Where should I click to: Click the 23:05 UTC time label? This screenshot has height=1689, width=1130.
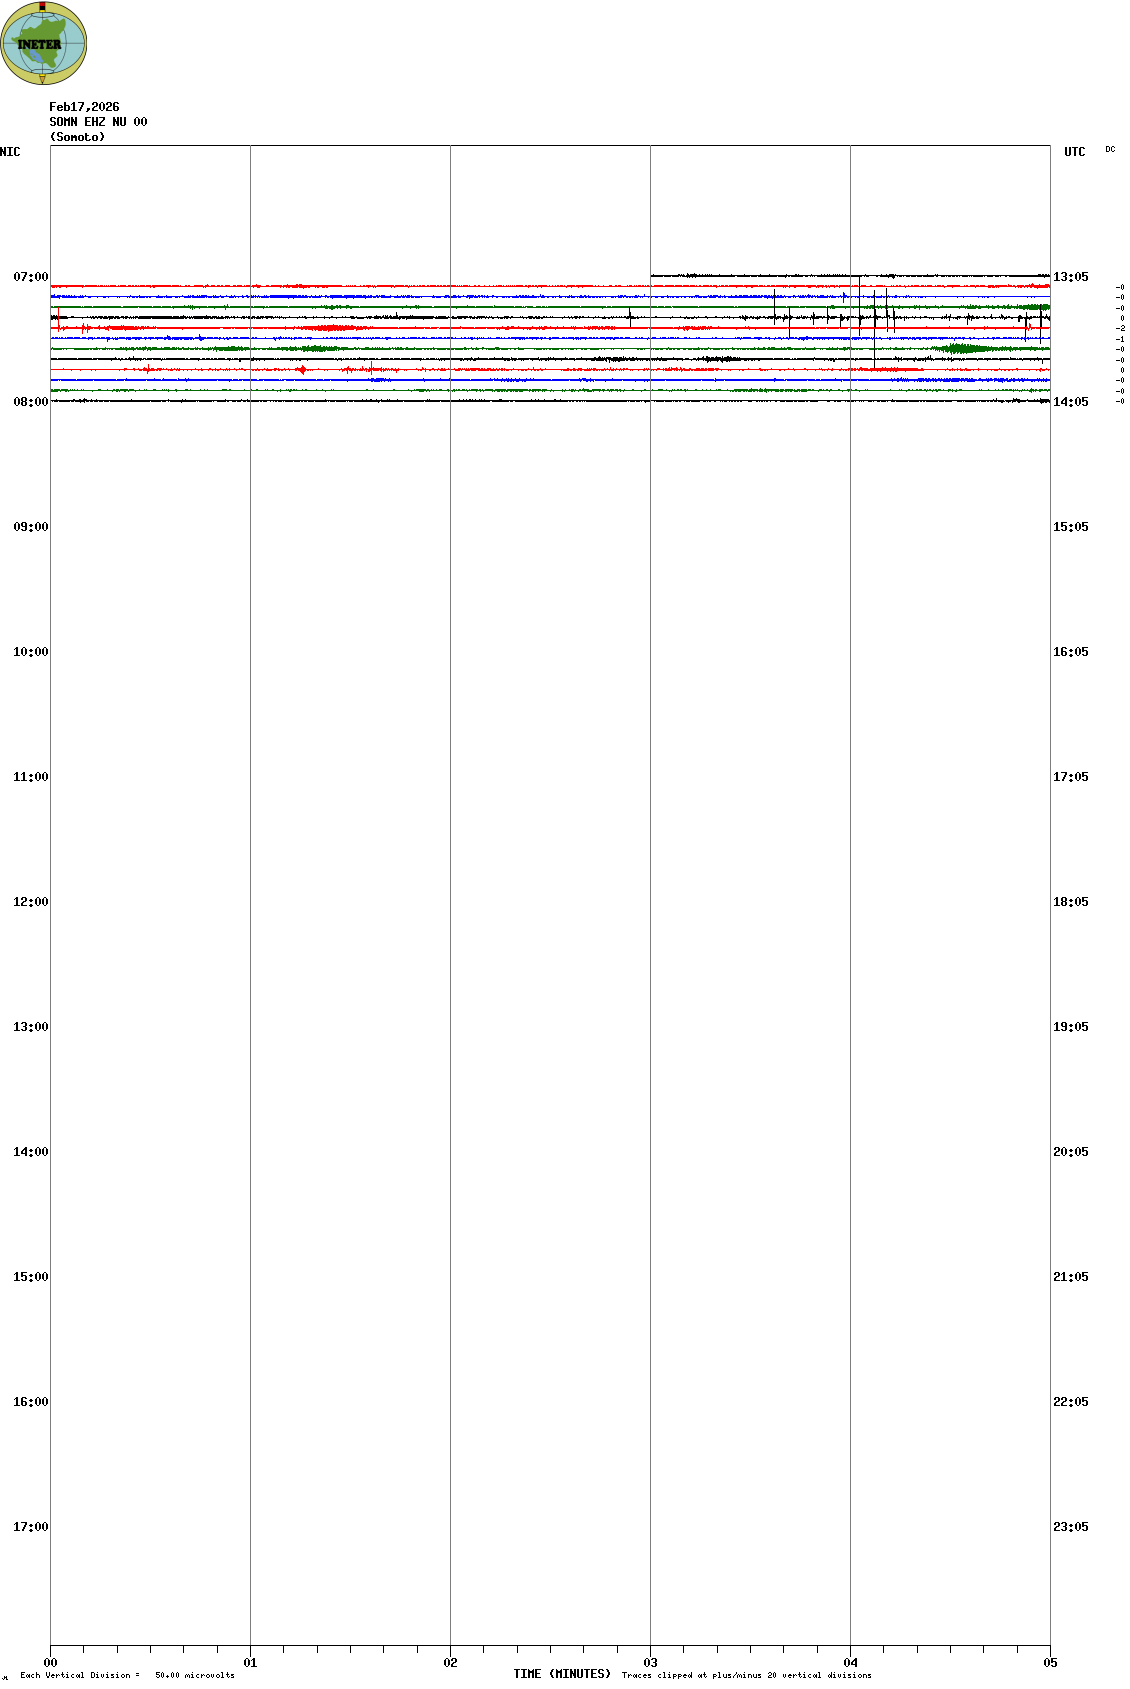(1070, 1527)
